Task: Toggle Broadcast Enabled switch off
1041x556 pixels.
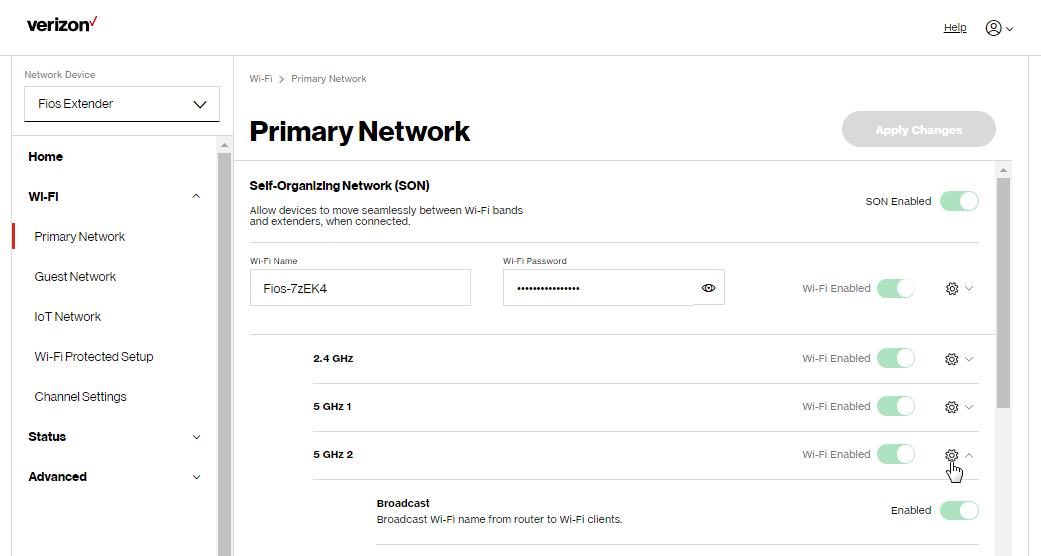Action: [959, 510]
